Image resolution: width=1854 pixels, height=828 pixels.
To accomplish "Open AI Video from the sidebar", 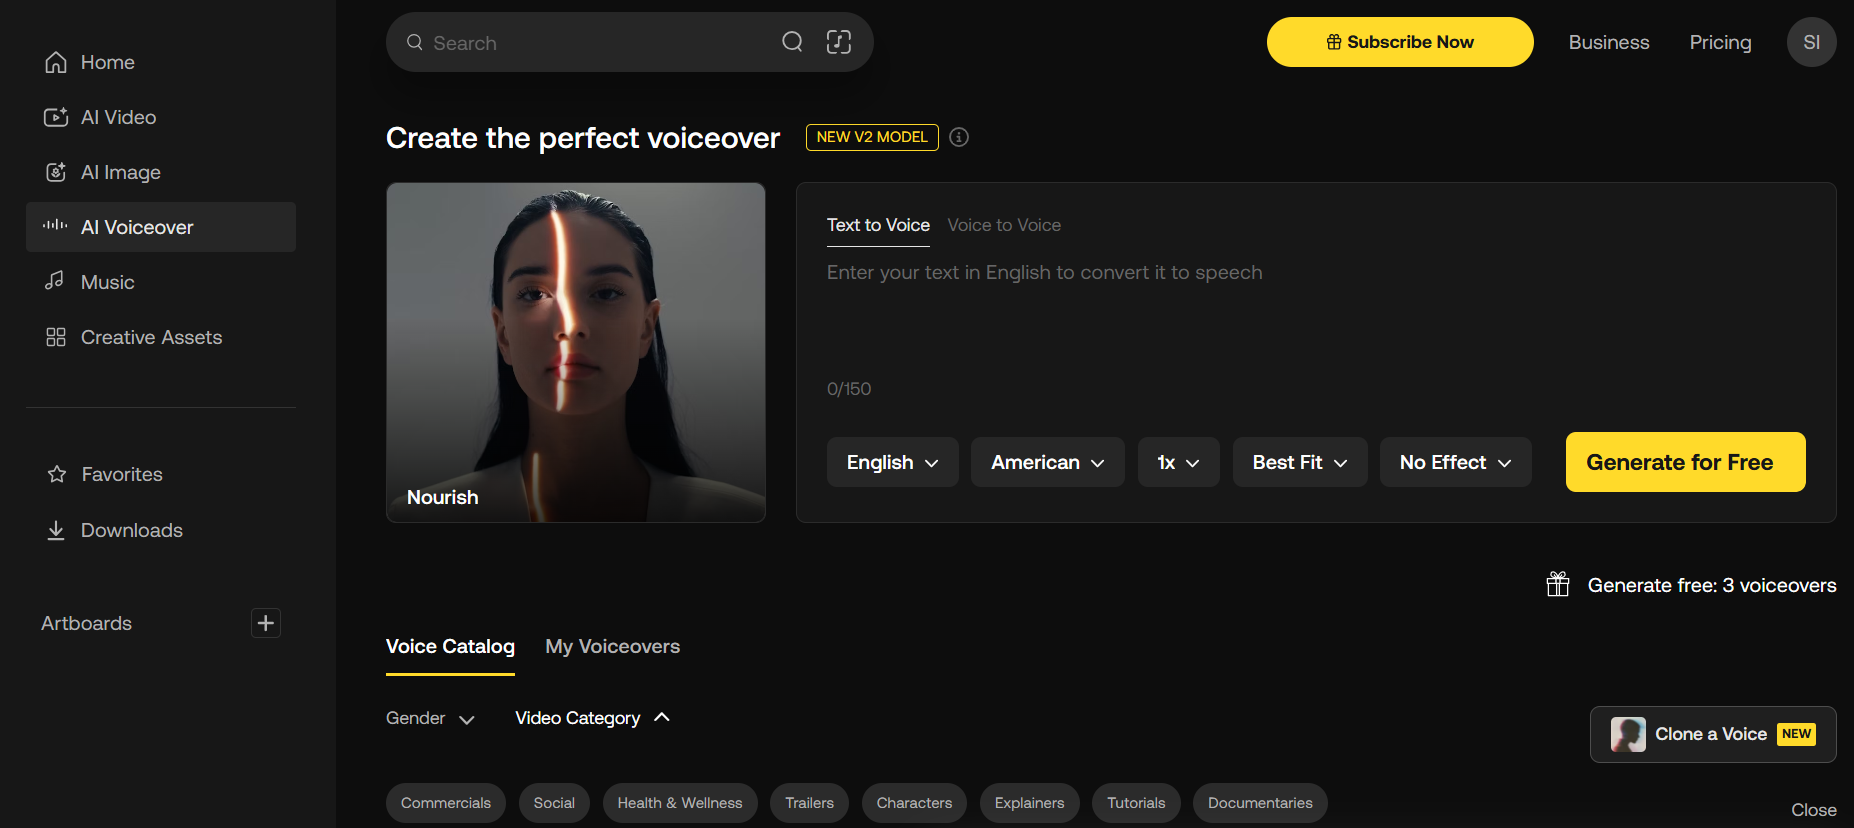I will [x=118, y=117].
